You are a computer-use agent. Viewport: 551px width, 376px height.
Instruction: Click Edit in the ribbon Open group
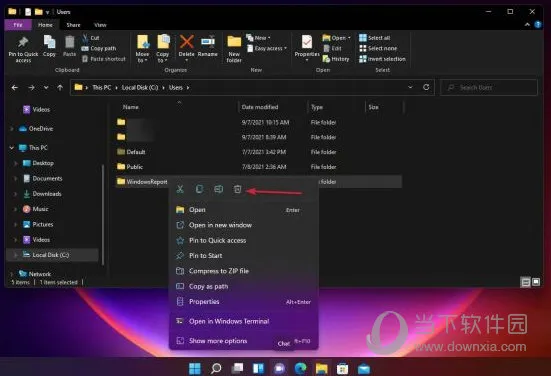pyautogui.click(x=332, y=48)
